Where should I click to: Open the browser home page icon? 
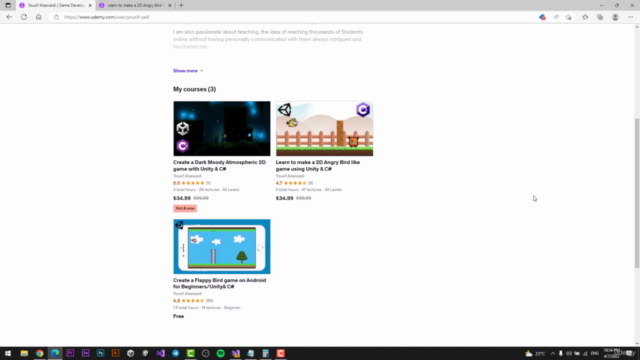pos(38,17)
